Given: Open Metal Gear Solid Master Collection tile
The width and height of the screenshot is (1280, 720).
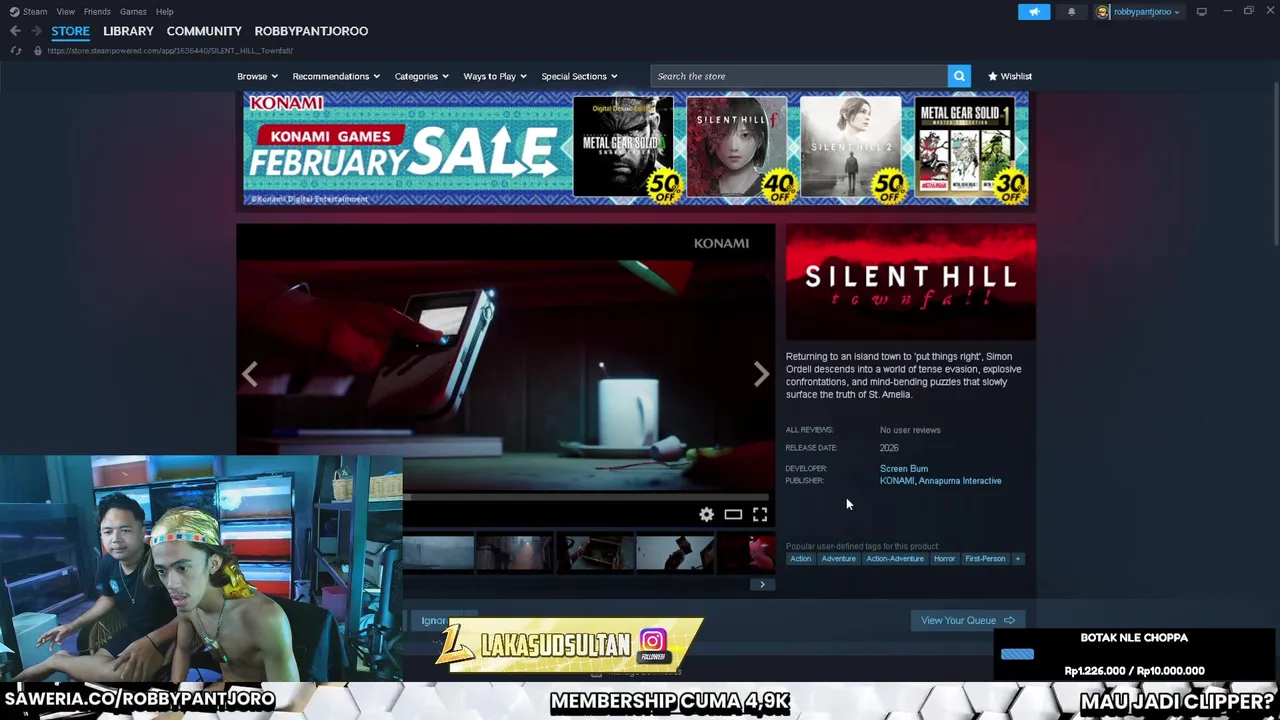Looking at the screenshot, I should 965,149.
